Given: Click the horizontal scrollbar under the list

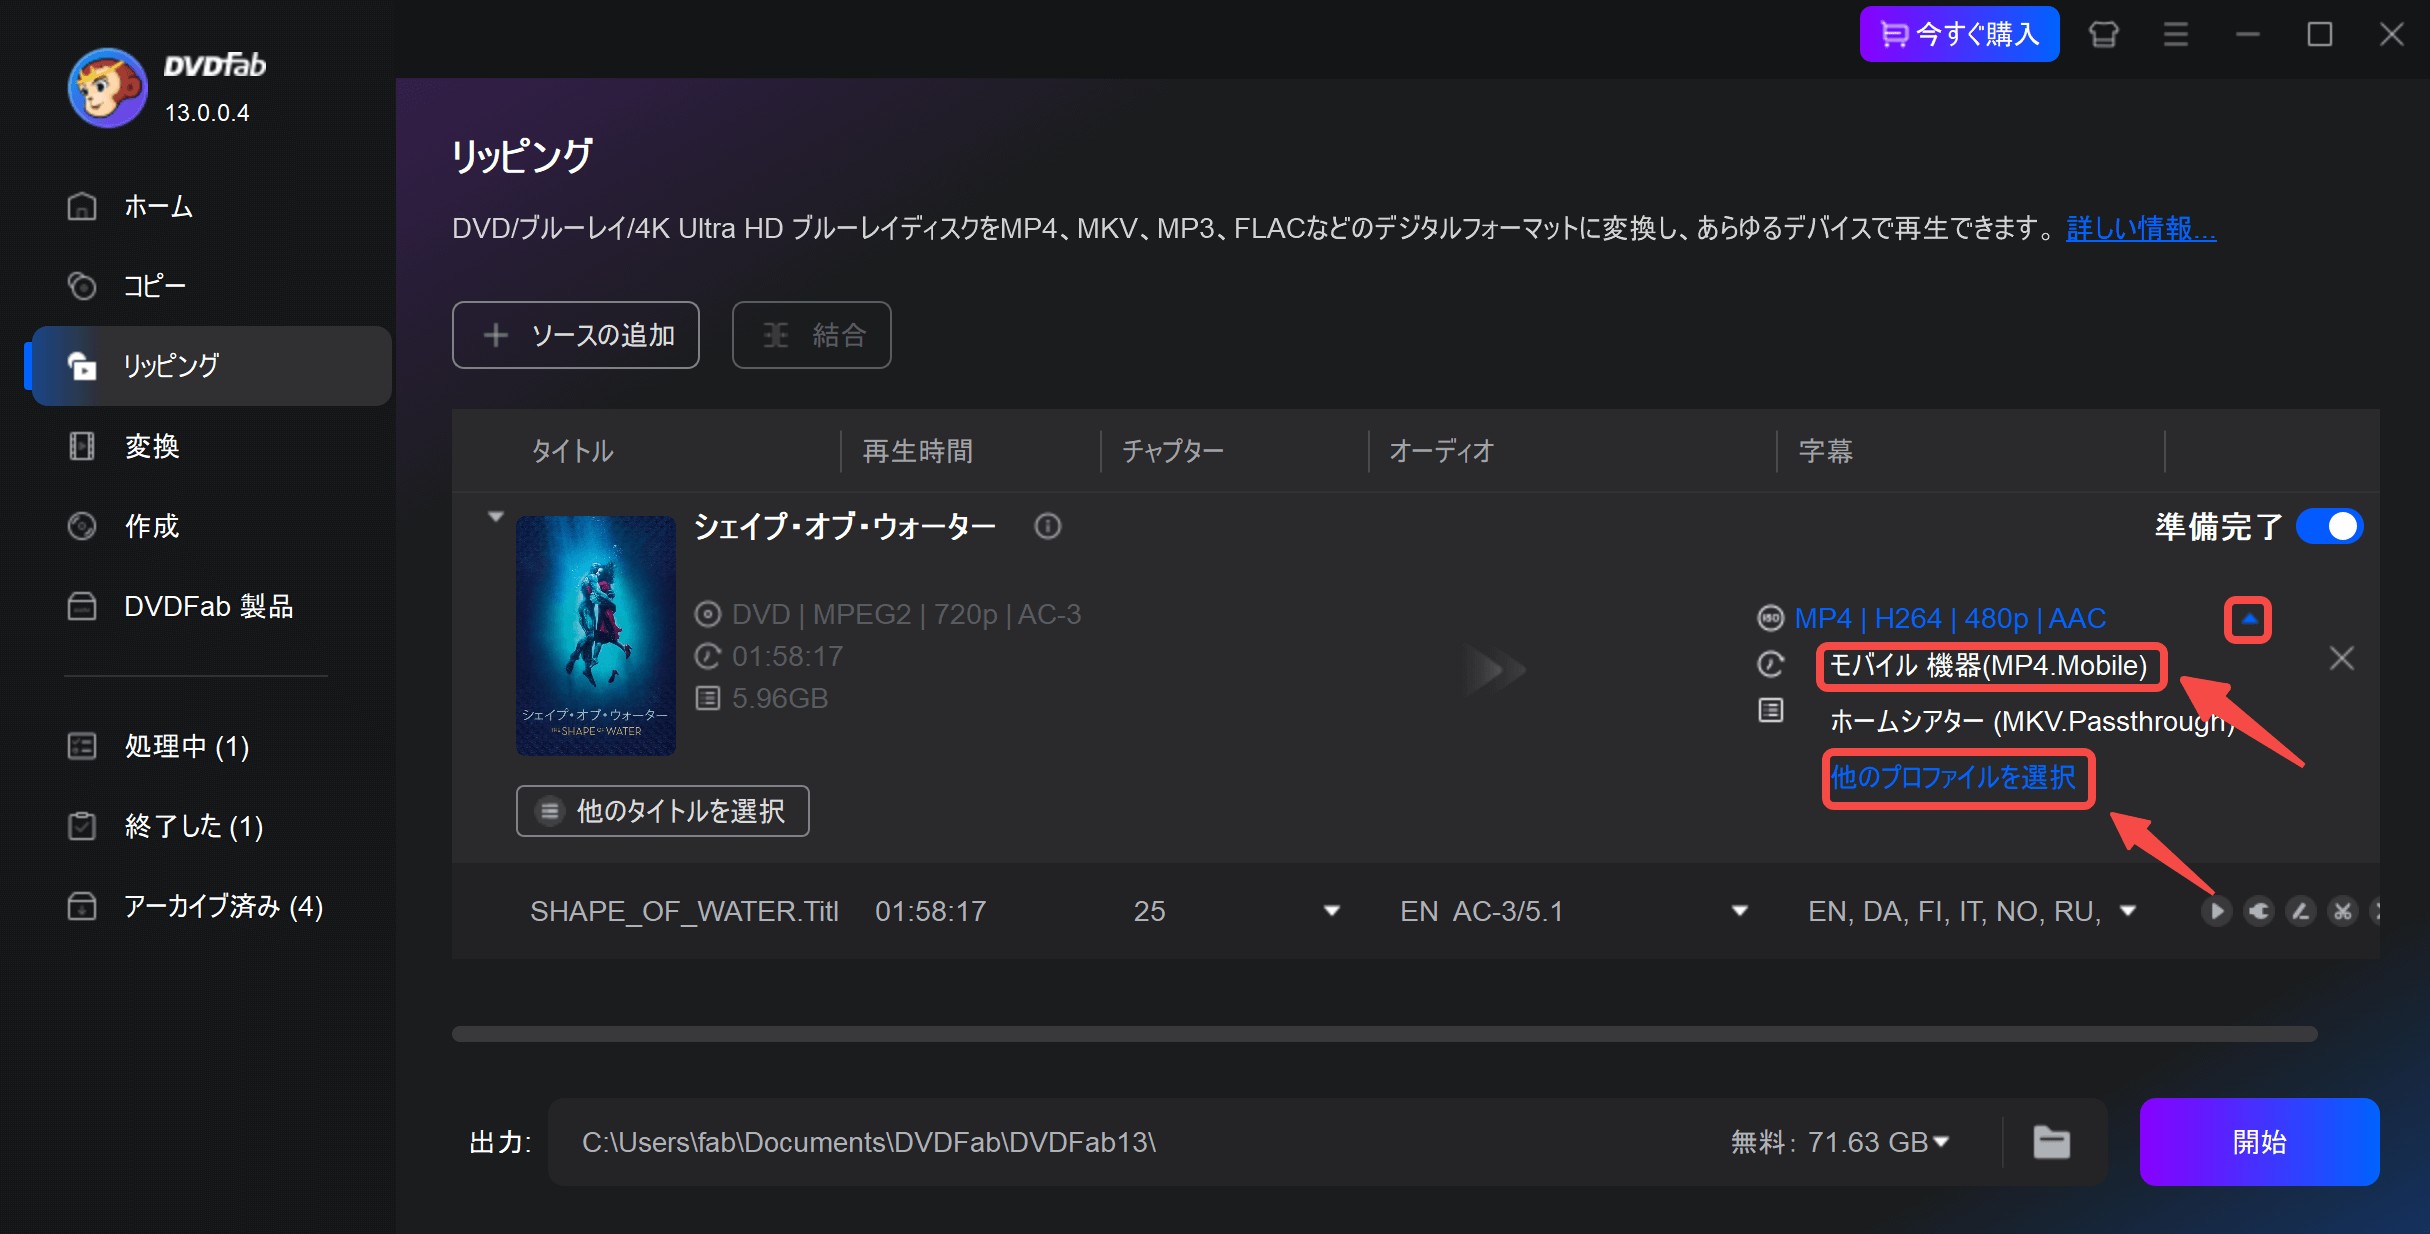Looking at the screenshot, I should coord(1384,1034).
